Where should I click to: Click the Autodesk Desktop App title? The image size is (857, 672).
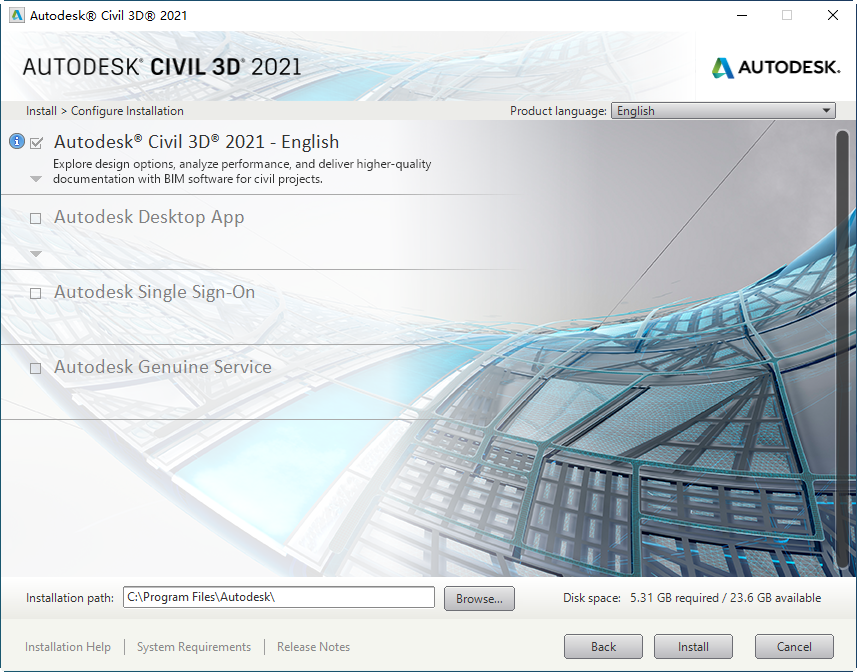coord(149,217)
